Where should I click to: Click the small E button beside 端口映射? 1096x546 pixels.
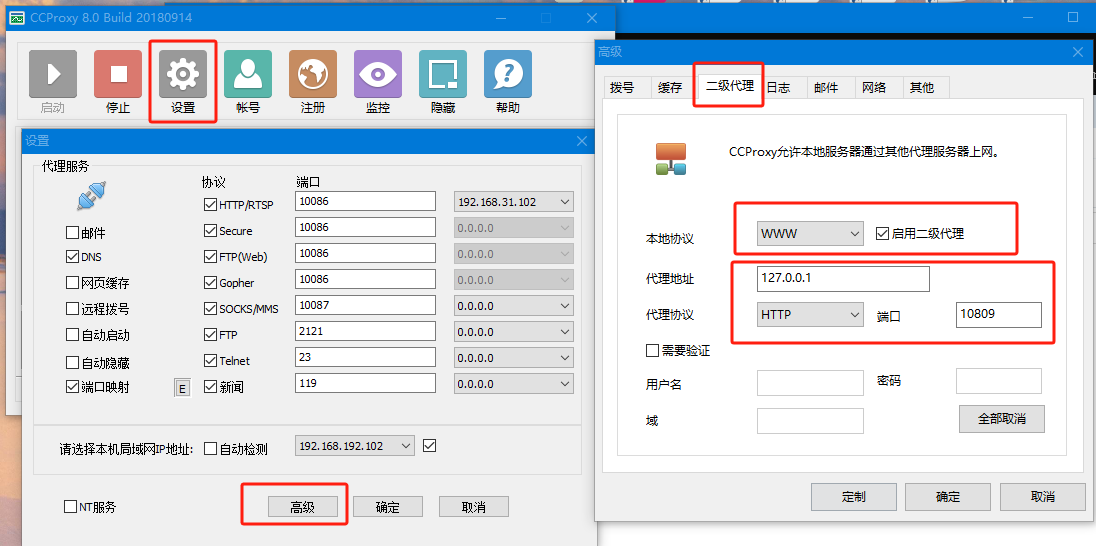(182, 387)
